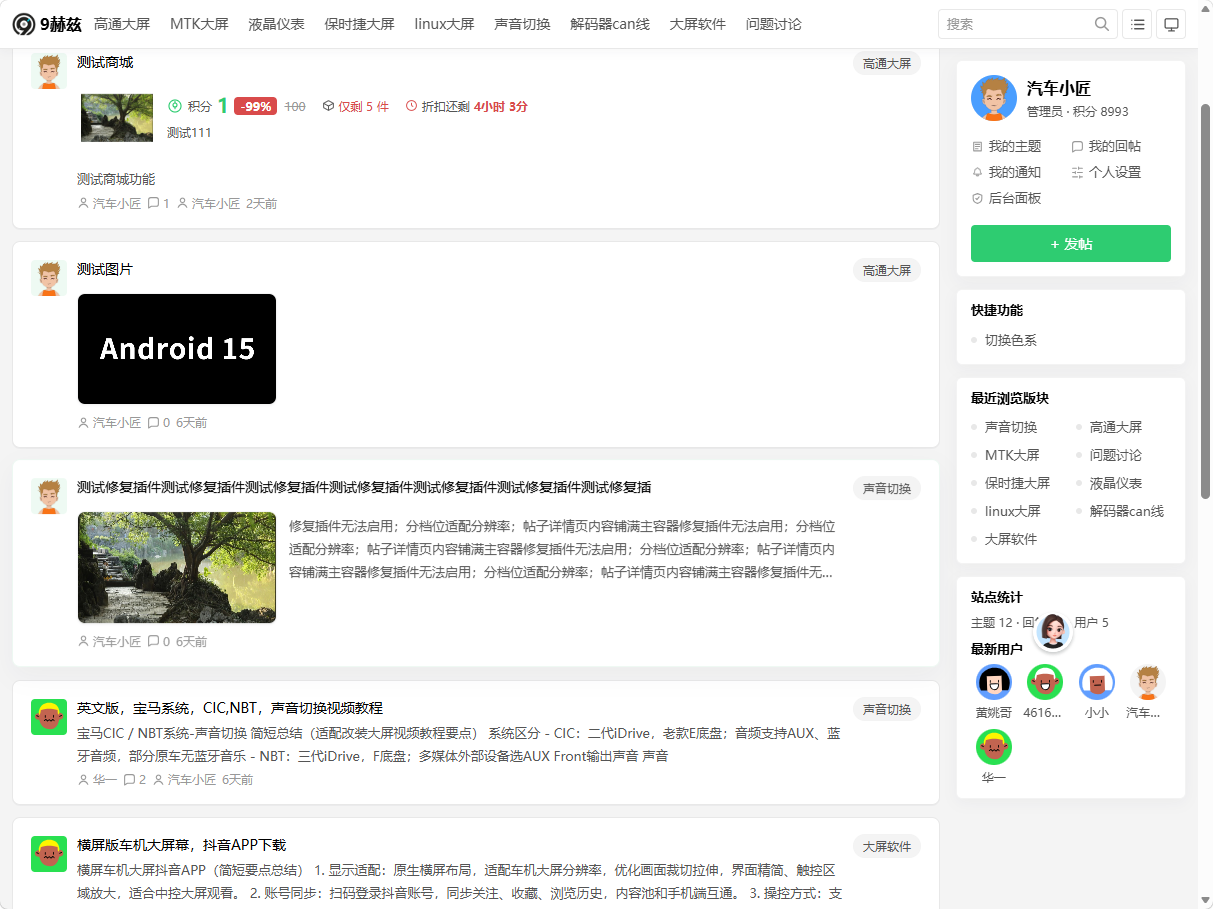Click author avatar of 测试图片 post

click(x=49, y=278)
